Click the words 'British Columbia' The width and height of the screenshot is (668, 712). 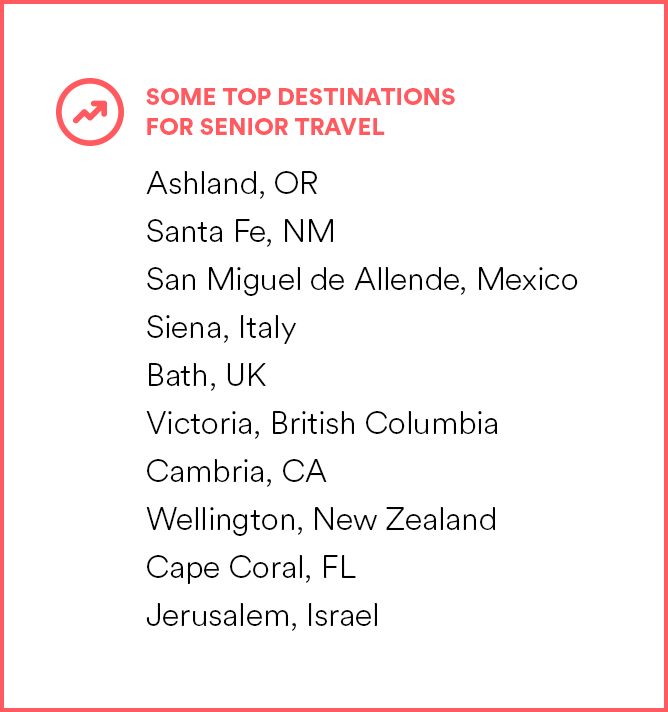(384, 423)
